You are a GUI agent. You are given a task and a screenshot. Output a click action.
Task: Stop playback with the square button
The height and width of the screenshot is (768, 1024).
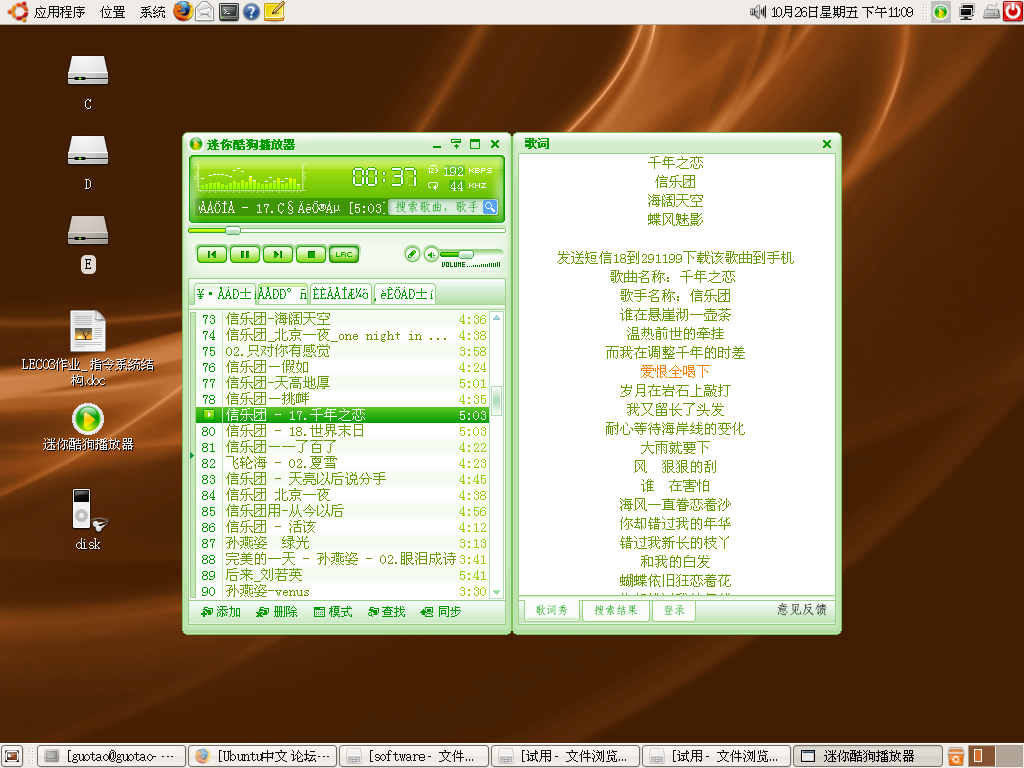pos(311,254)
